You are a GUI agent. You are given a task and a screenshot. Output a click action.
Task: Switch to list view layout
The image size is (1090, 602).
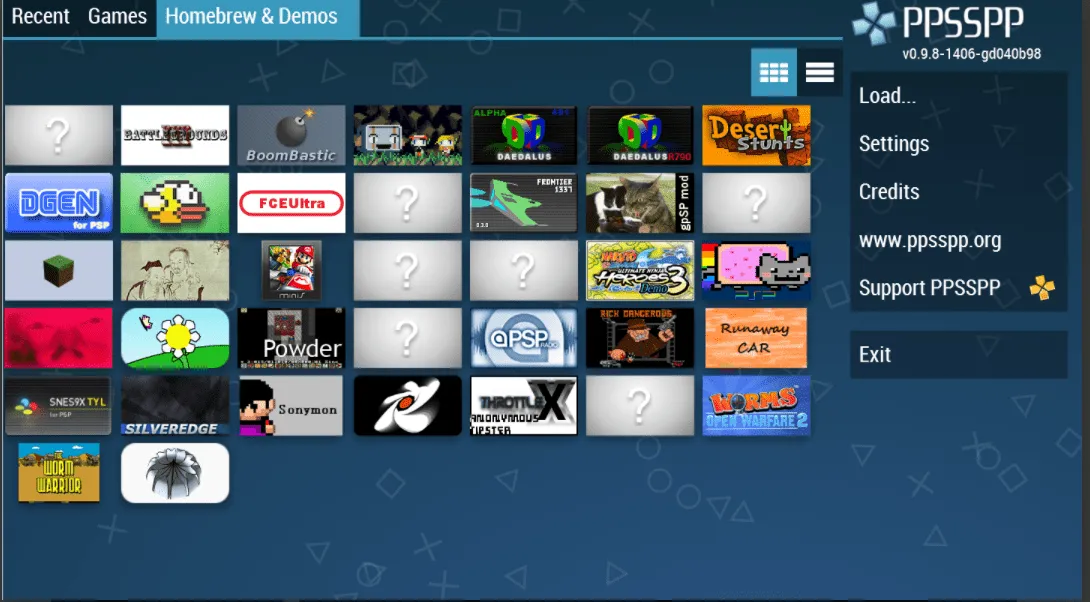pyautogui.click(x=820, y=72)
